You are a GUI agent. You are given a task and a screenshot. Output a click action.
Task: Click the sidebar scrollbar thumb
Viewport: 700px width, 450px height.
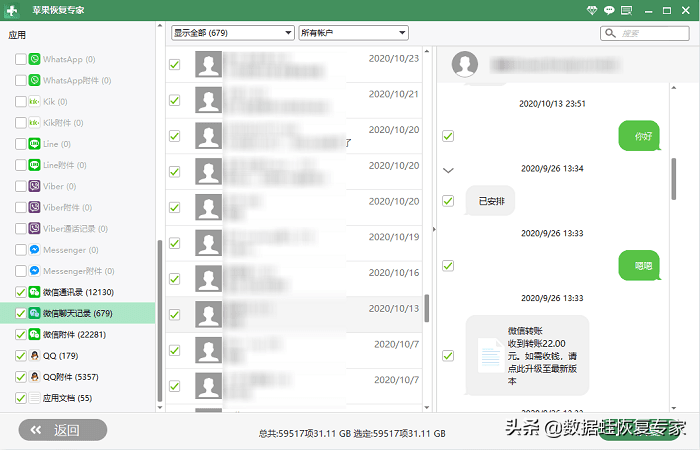(160, 321)
